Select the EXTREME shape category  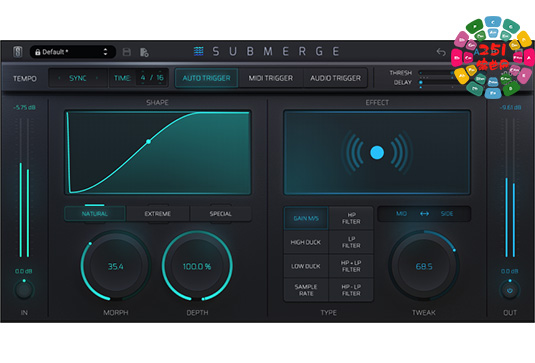click(x=158, y=214)
